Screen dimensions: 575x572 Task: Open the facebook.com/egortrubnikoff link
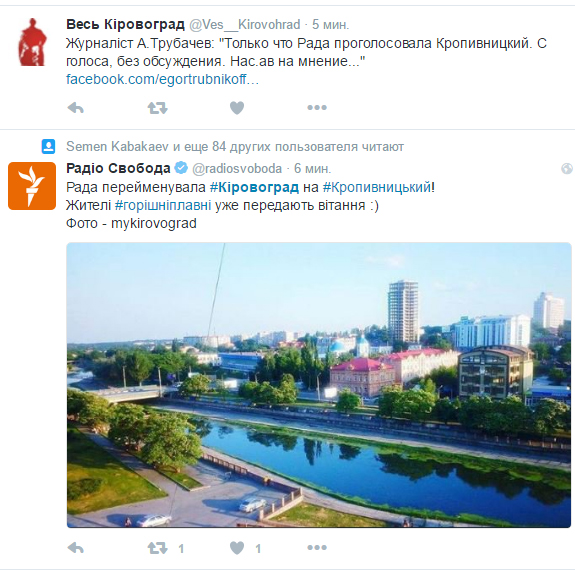tap(162, 79)
